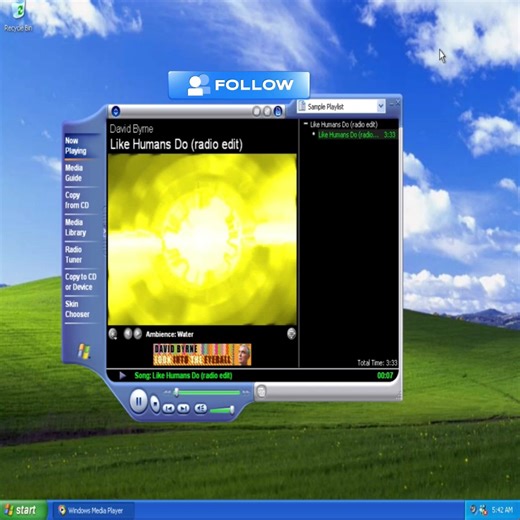This screenshot has height=520, width=520.
Task: Click the David Byrne artist name
Action: (131, 129)
